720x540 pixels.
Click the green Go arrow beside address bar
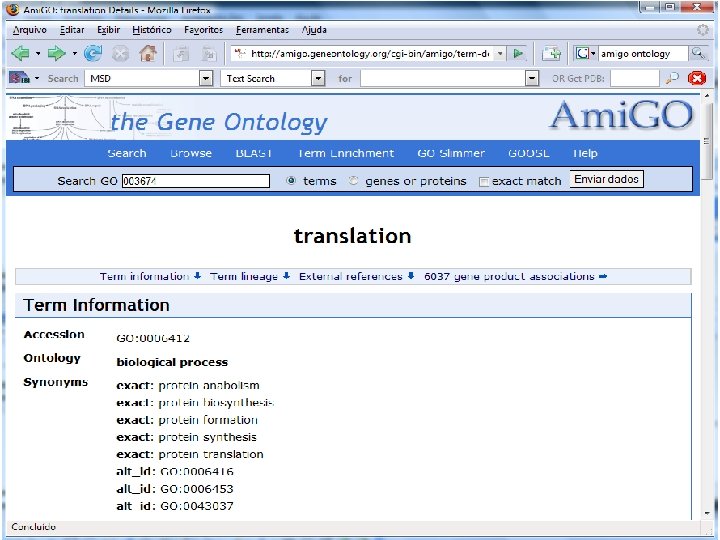pyautogui.click(x=519, y=53)
